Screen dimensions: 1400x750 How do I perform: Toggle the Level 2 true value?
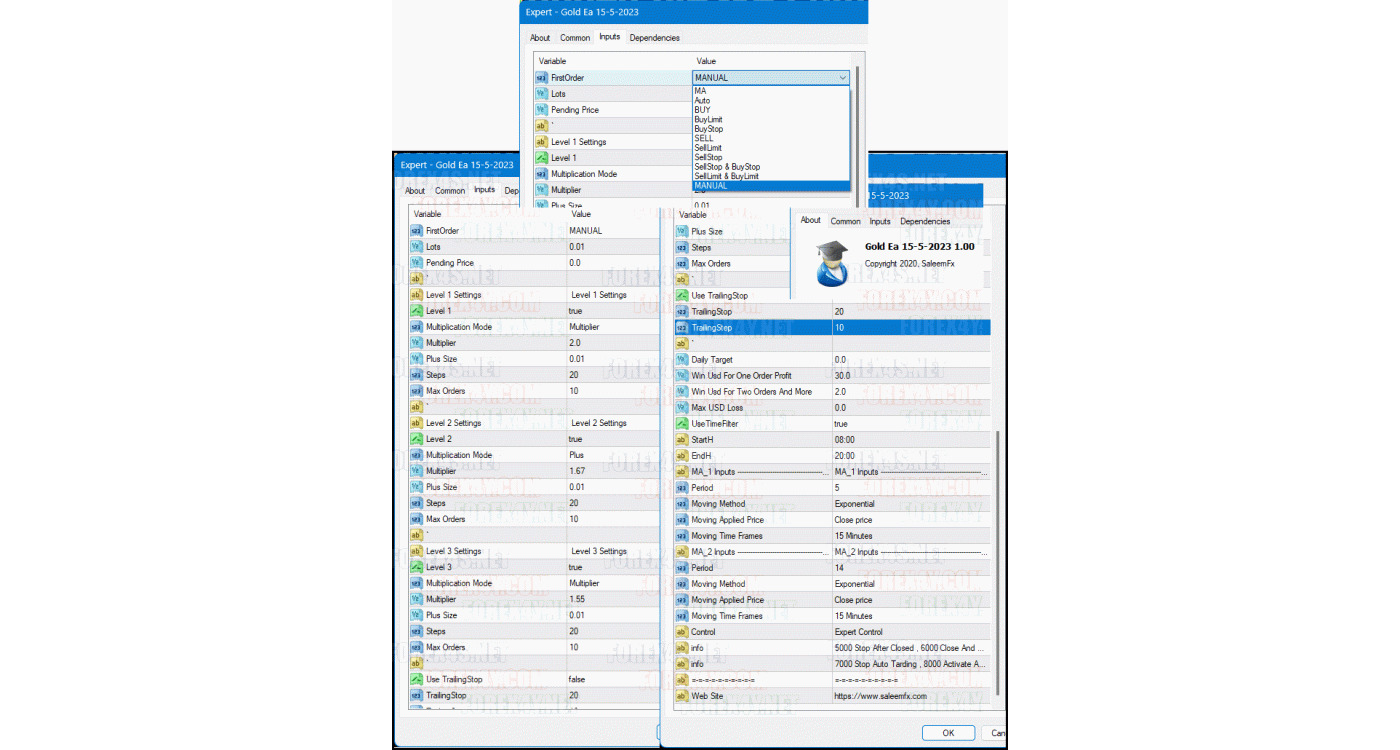point(575,439)
